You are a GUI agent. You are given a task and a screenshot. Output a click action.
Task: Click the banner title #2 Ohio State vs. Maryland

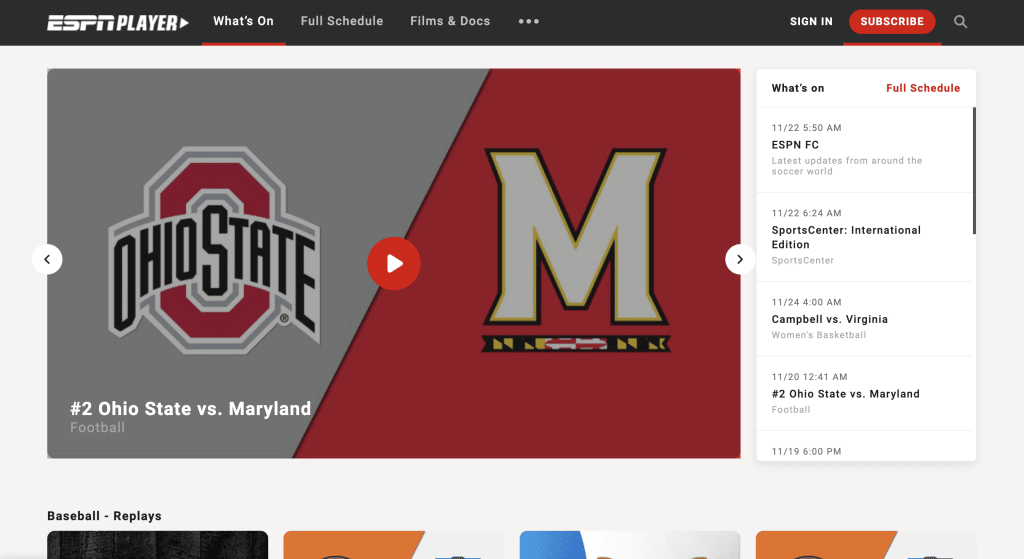click(191, 409)
